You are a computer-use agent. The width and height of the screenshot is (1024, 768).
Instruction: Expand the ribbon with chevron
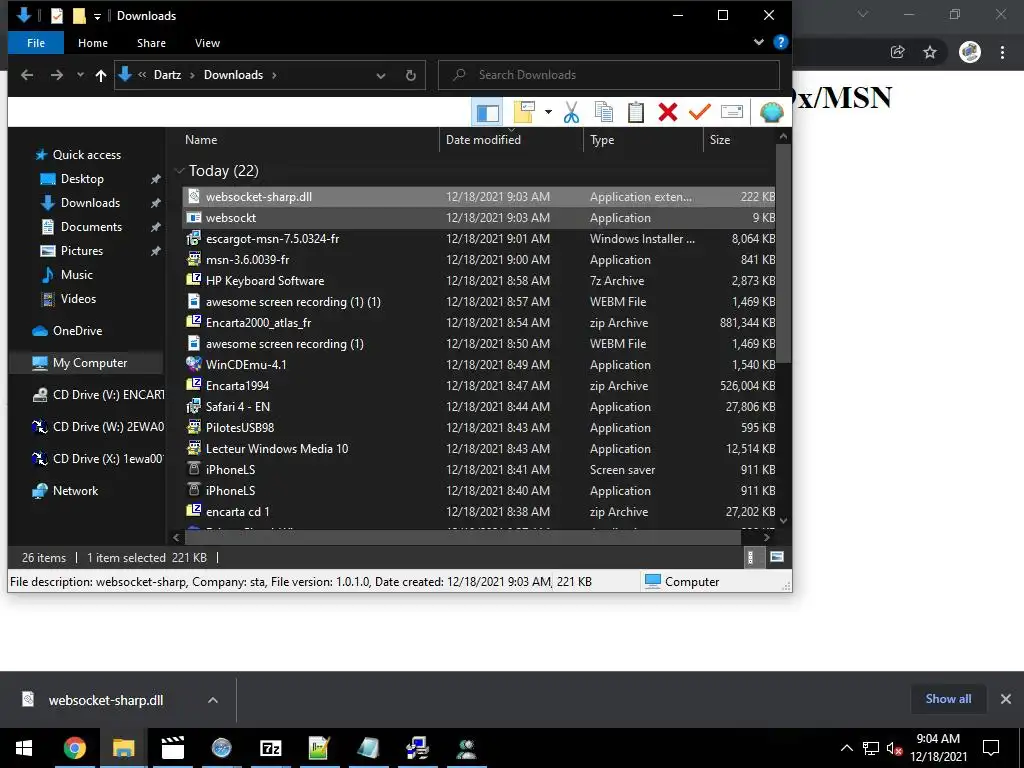[758, 42]
